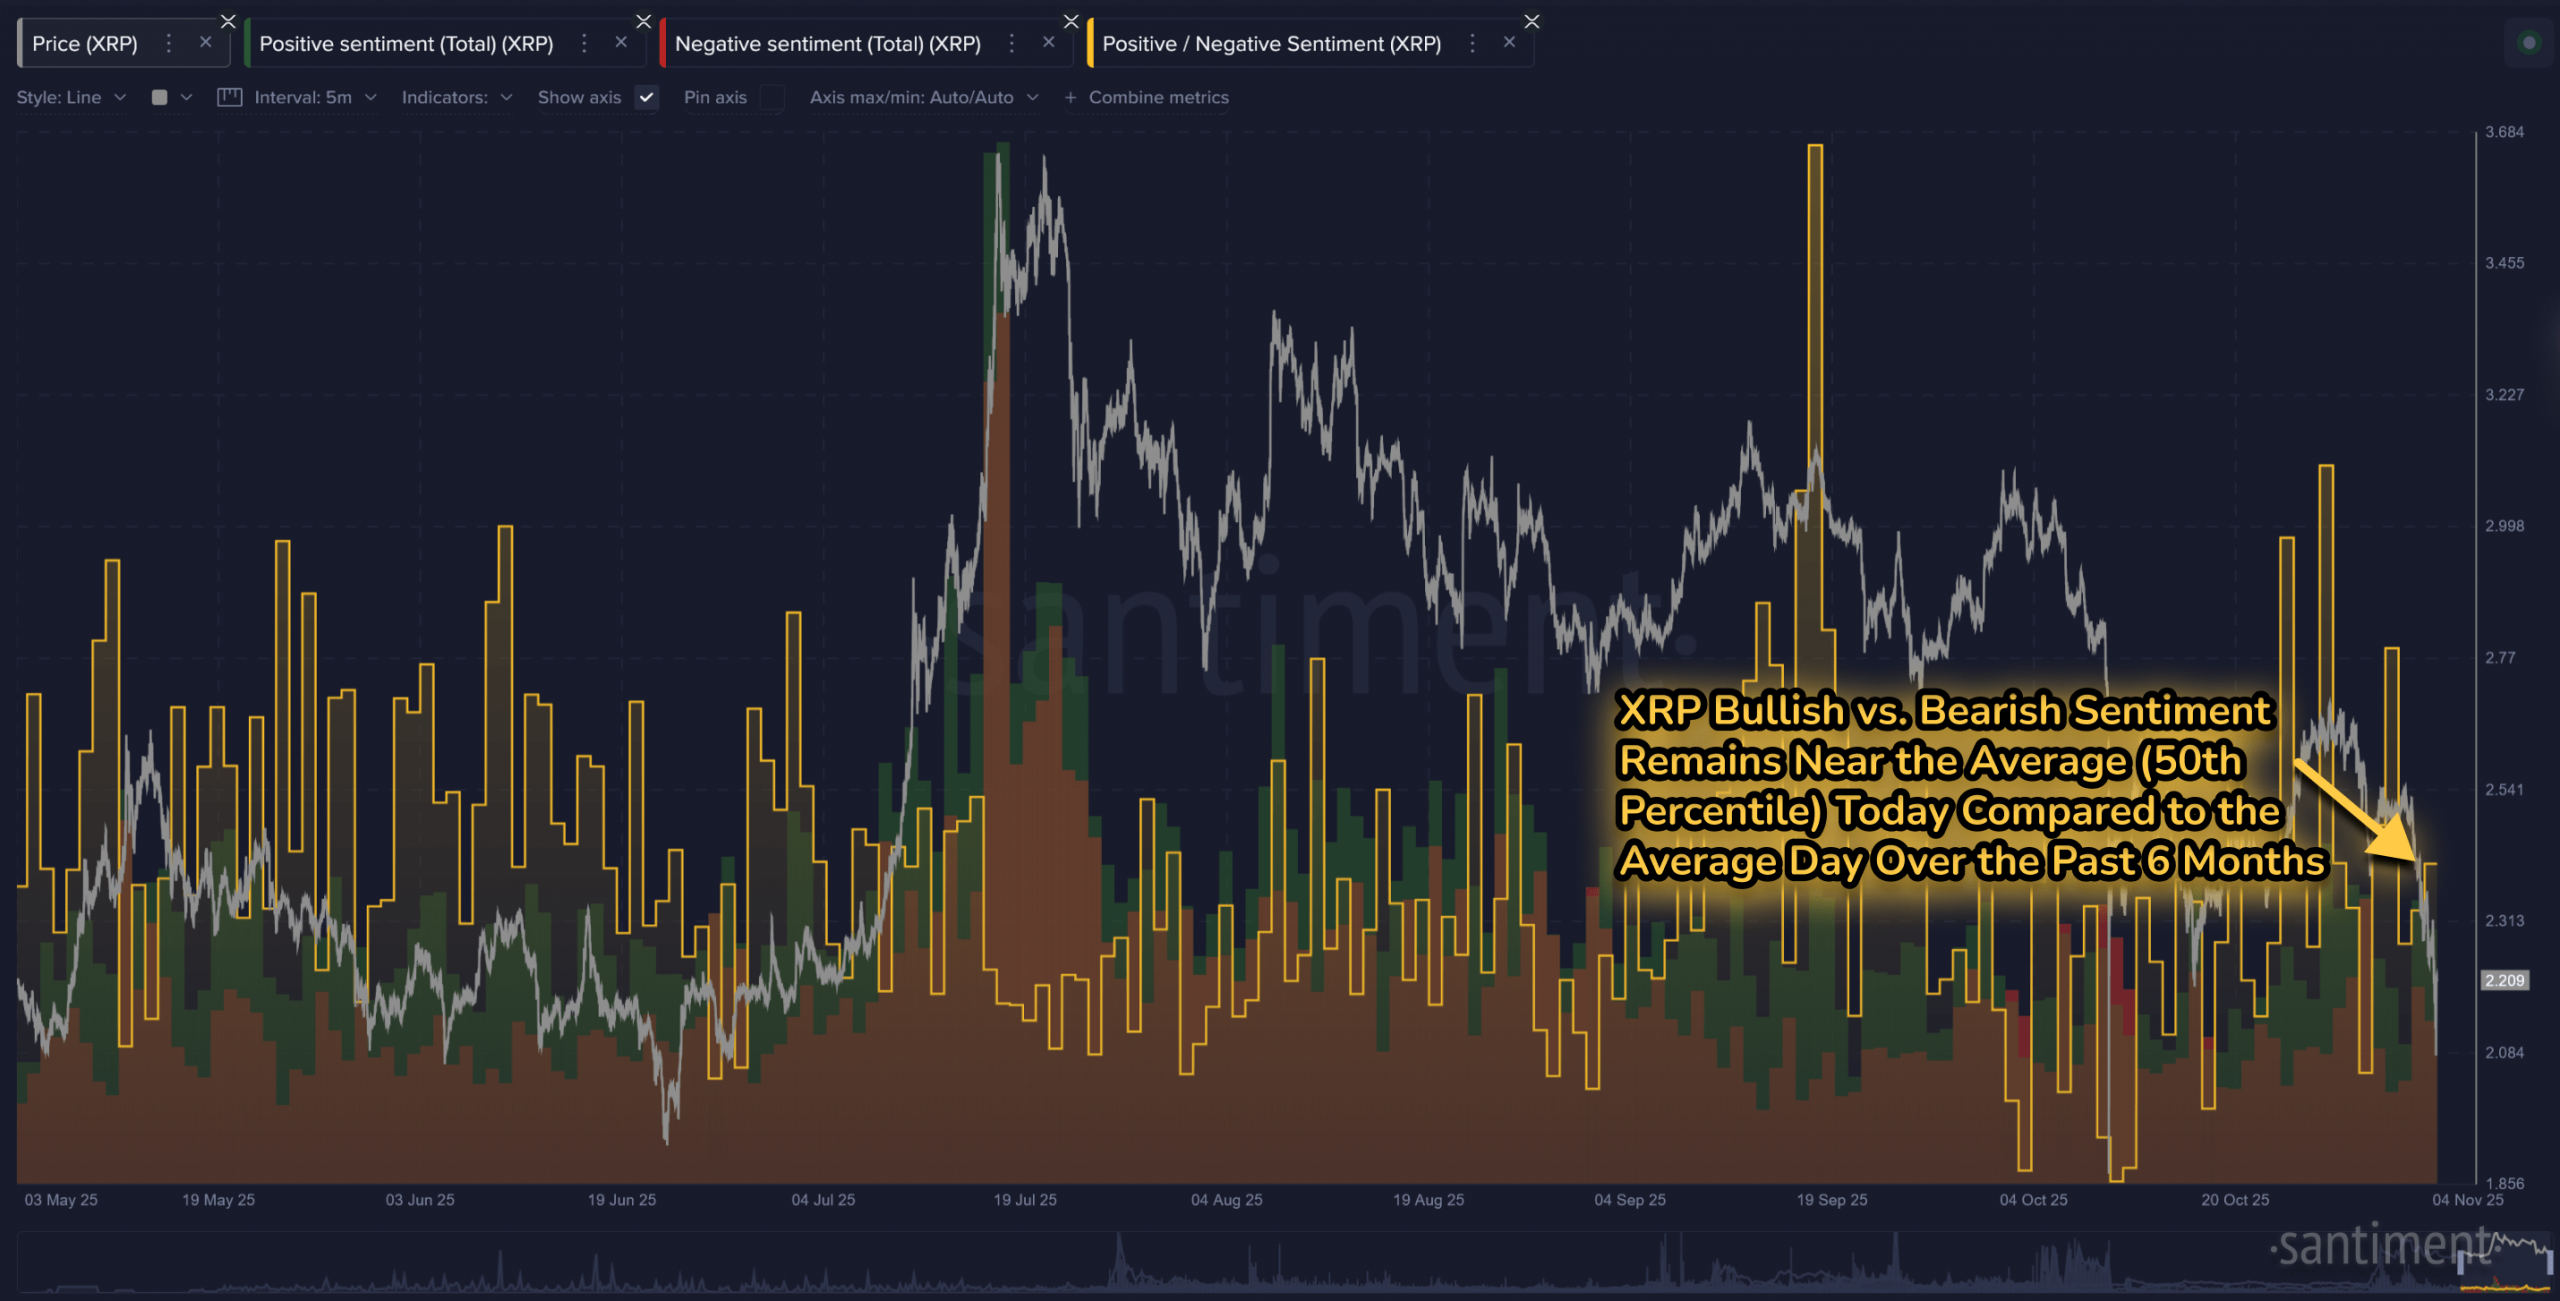2560x1301 pixels.
Task: Enable the Pin axis checkbox
Action: [771, 99]
